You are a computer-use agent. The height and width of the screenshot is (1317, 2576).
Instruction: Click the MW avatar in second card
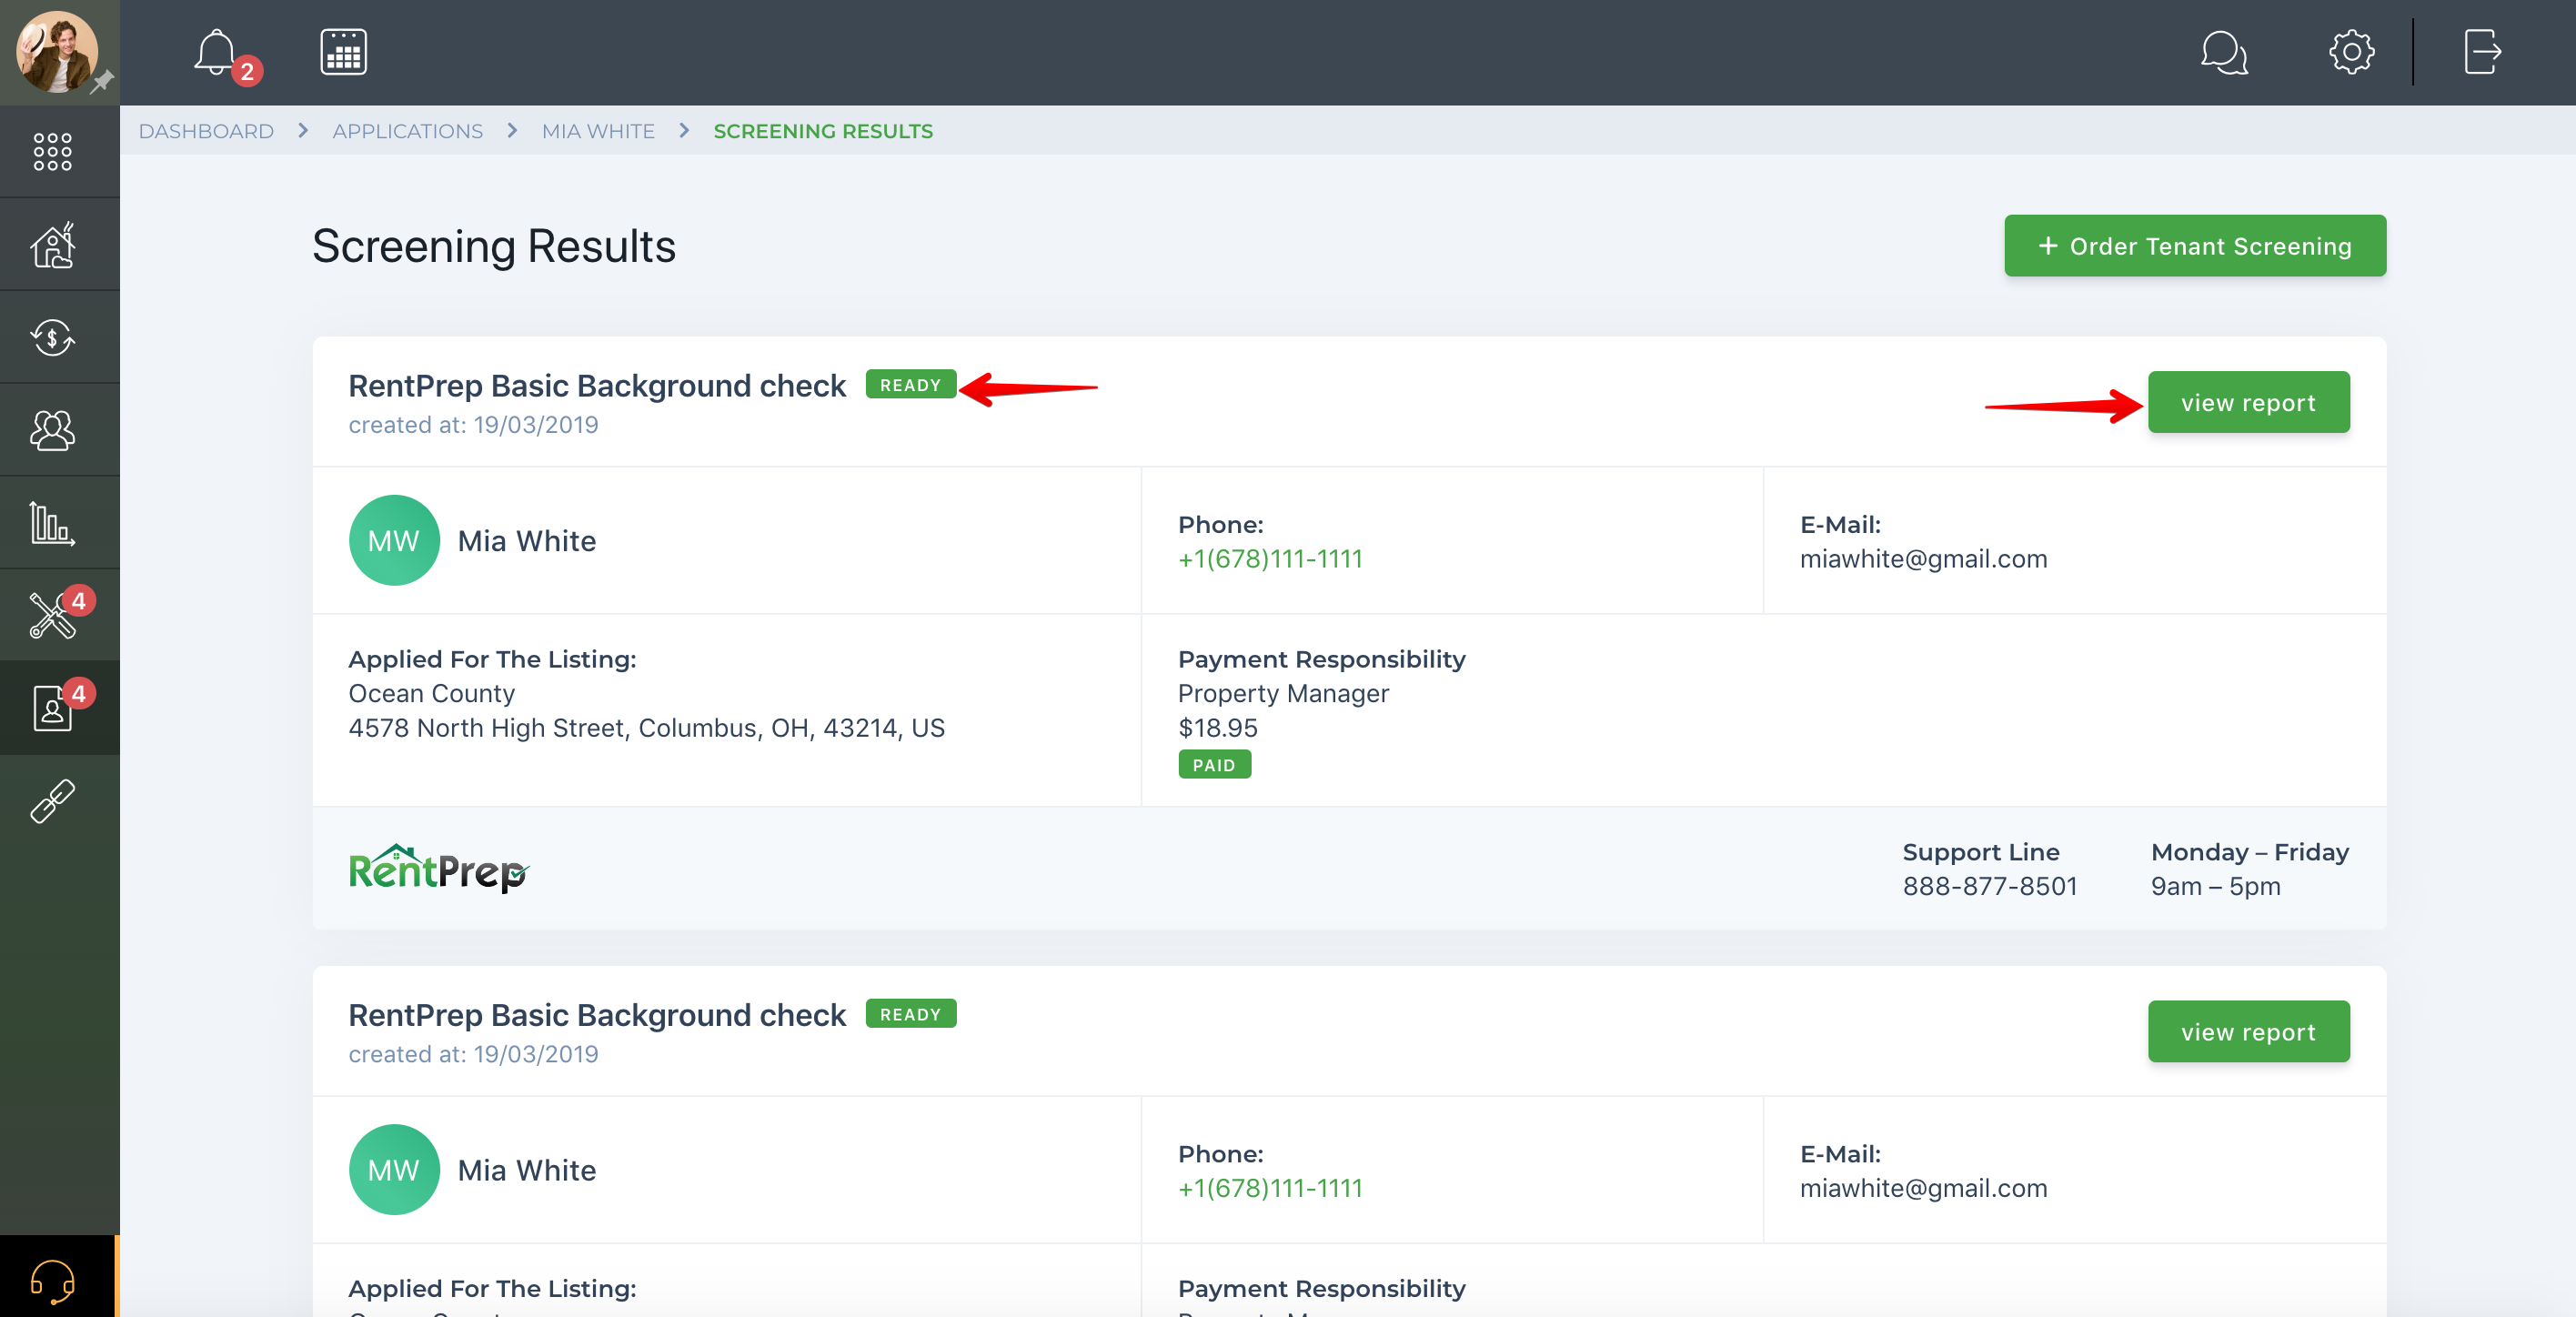394,1169
